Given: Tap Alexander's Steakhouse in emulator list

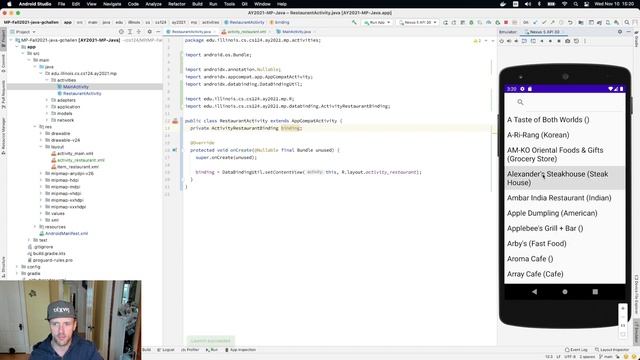Looking at the screenshot, I should 564,178.
